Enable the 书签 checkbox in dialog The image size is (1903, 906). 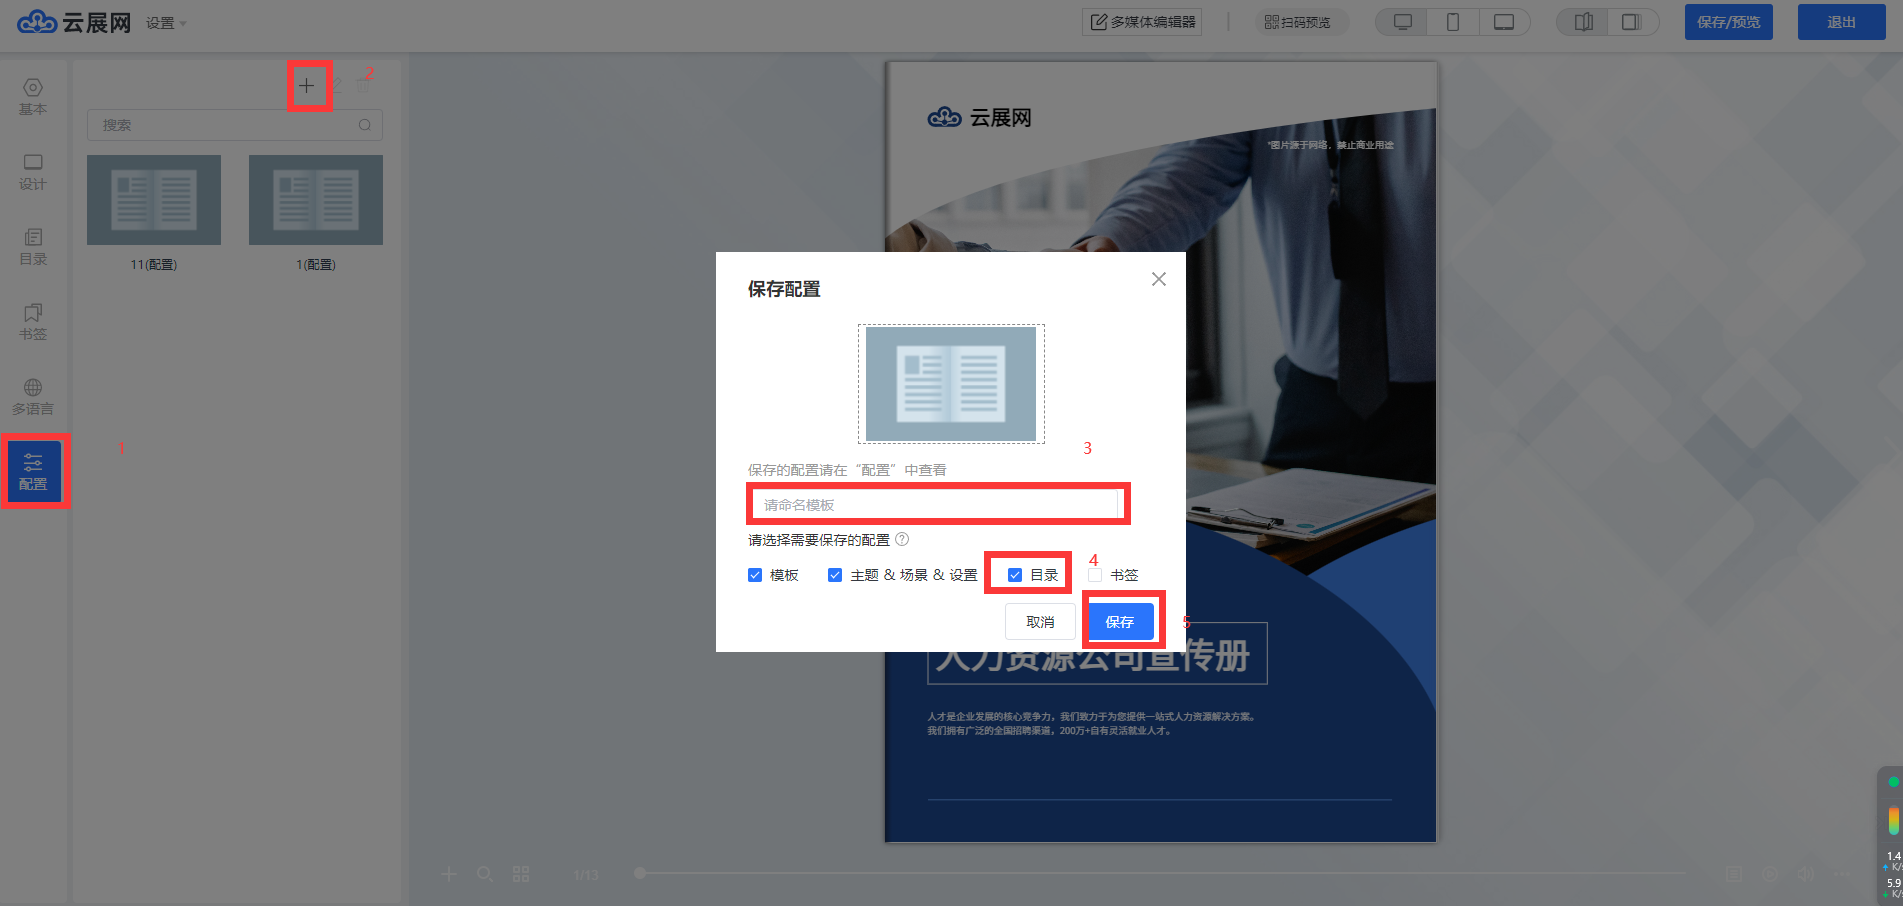pyautogui.click(x=1095, y=575)
